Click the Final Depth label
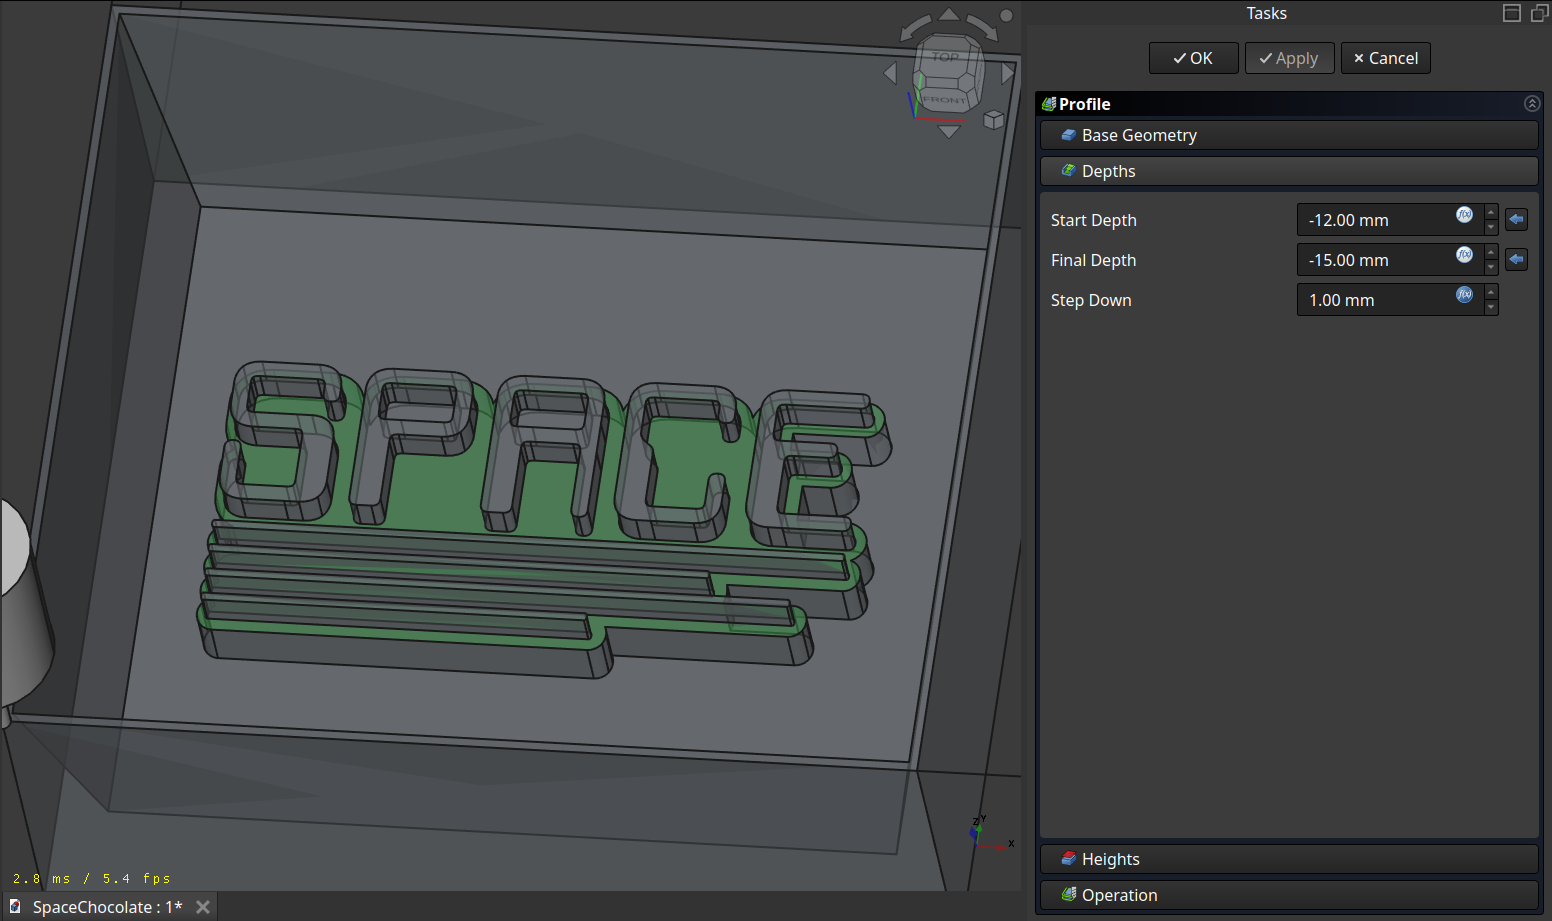Screen dimensions: 1552x921 [1093, 260]
